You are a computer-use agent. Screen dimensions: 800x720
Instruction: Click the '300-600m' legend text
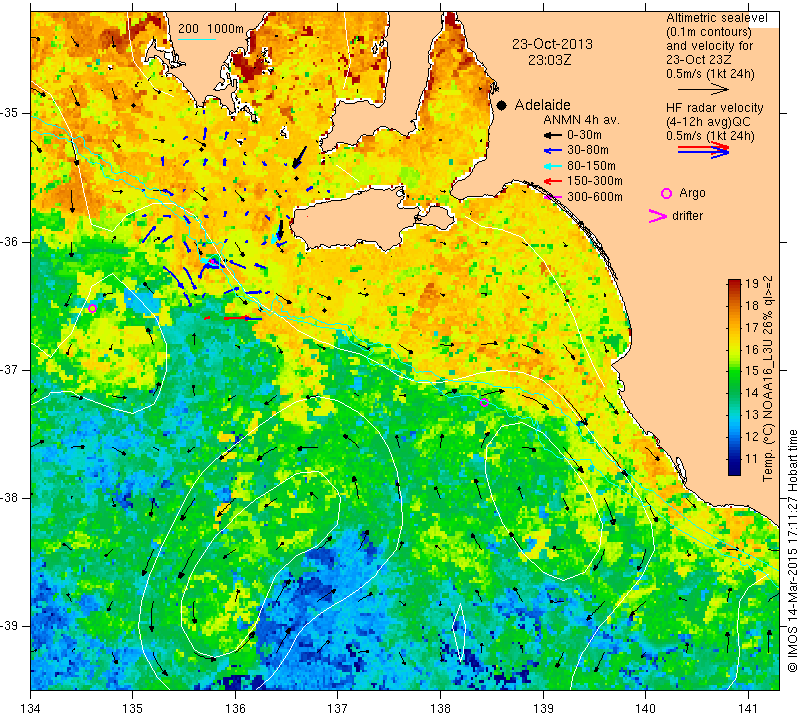(594, 197)
